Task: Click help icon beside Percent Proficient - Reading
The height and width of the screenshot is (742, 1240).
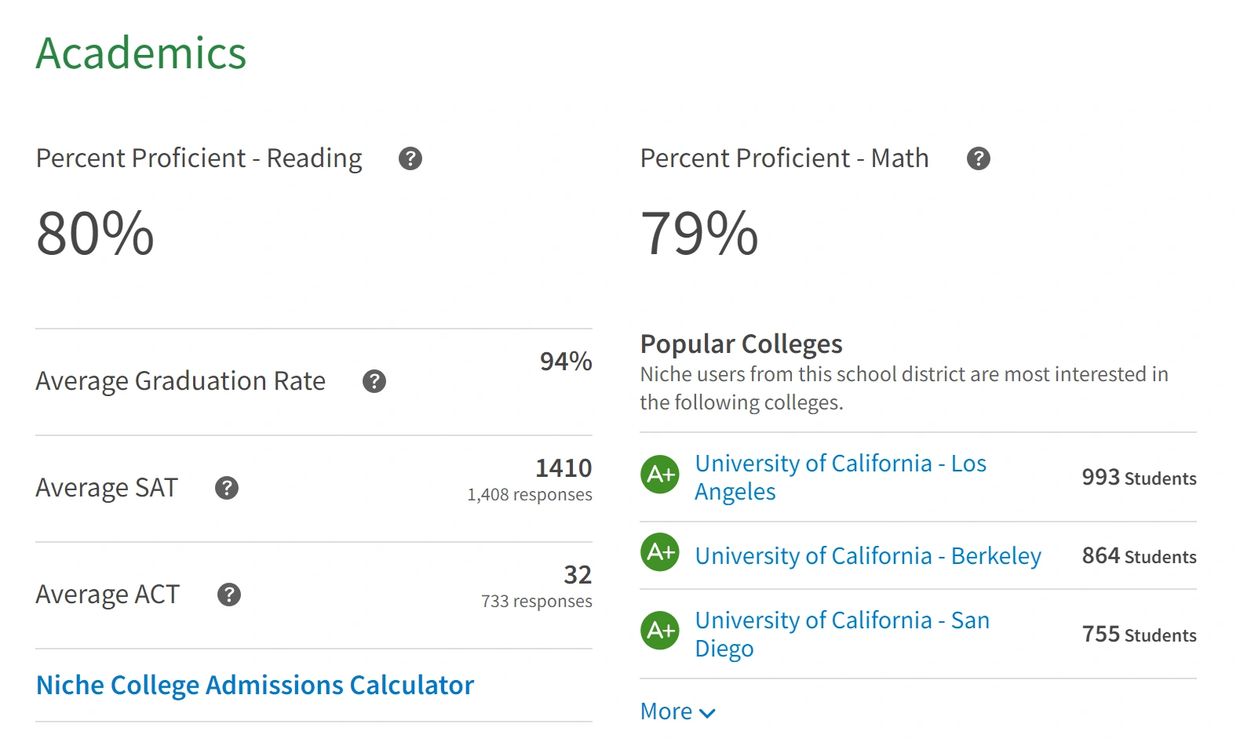Action: 410,159
